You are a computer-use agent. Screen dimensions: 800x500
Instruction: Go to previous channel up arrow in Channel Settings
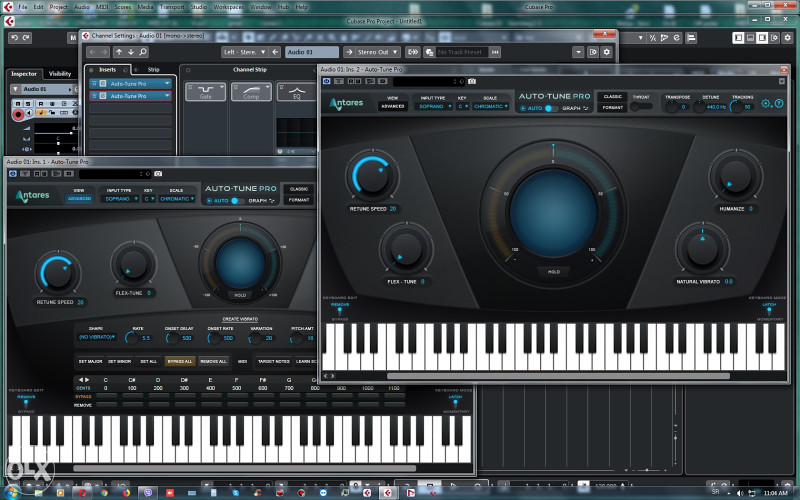(x=119, y=52)
